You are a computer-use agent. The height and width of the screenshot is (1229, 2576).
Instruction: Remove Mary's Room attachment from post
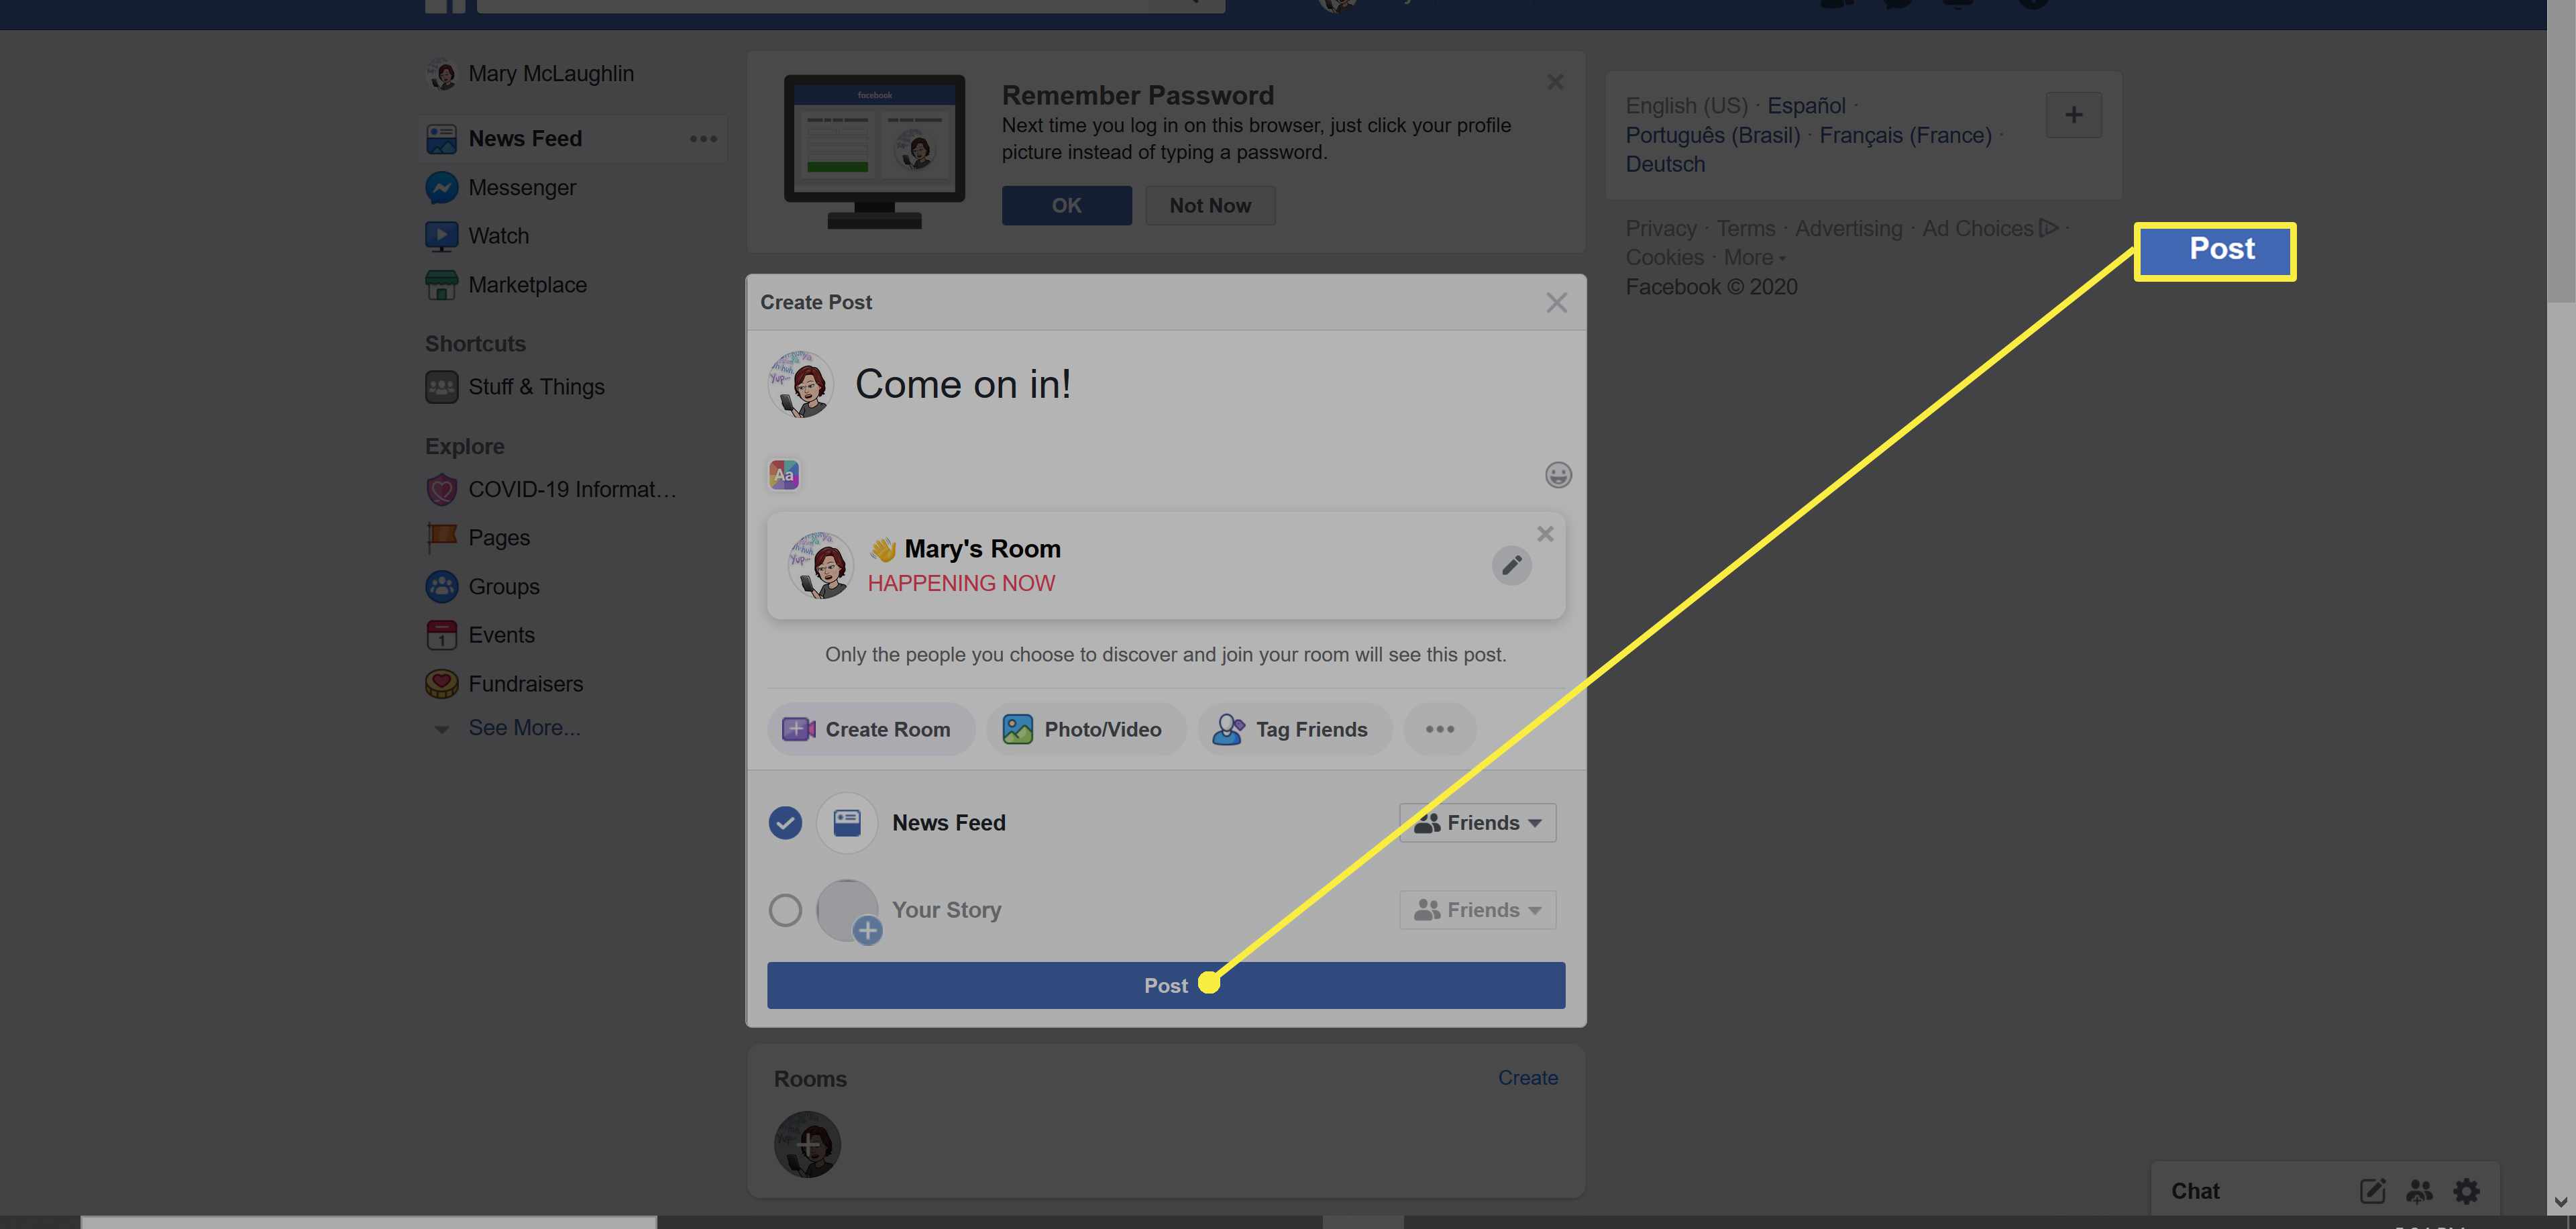coord(1545,534)
